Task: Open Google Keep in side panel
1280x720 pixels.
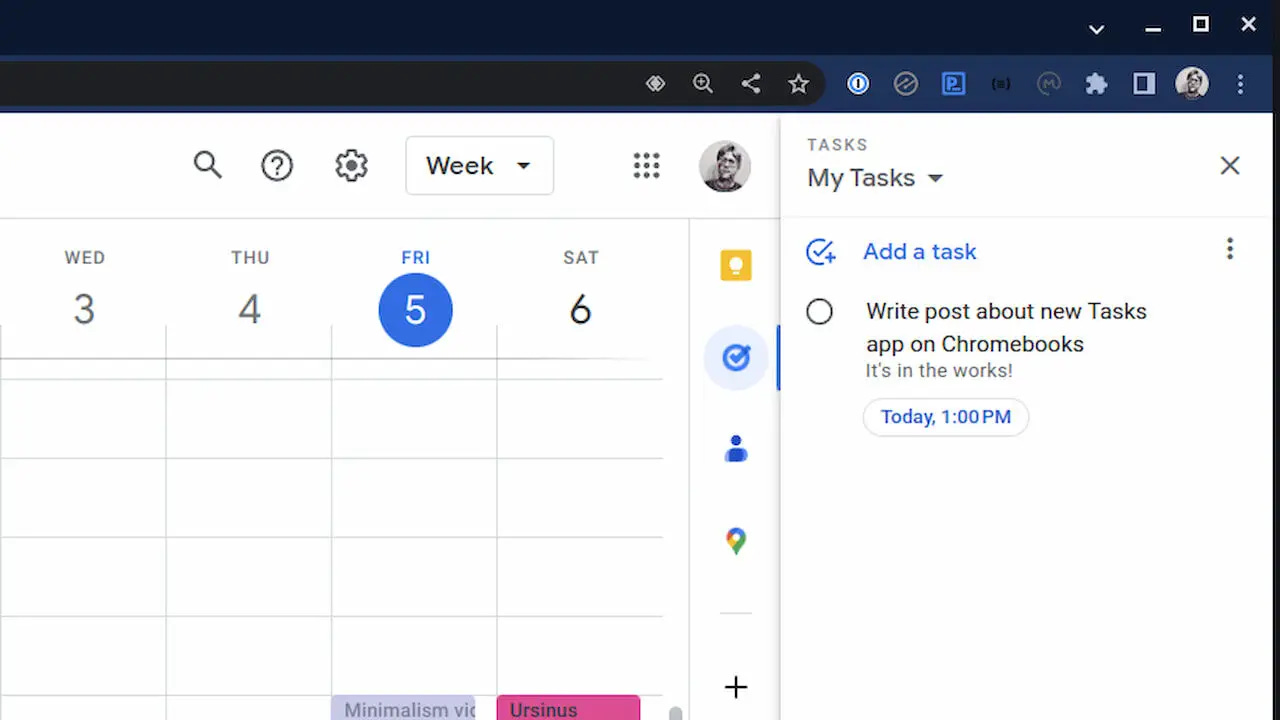Action: click(x=736, y=265)
